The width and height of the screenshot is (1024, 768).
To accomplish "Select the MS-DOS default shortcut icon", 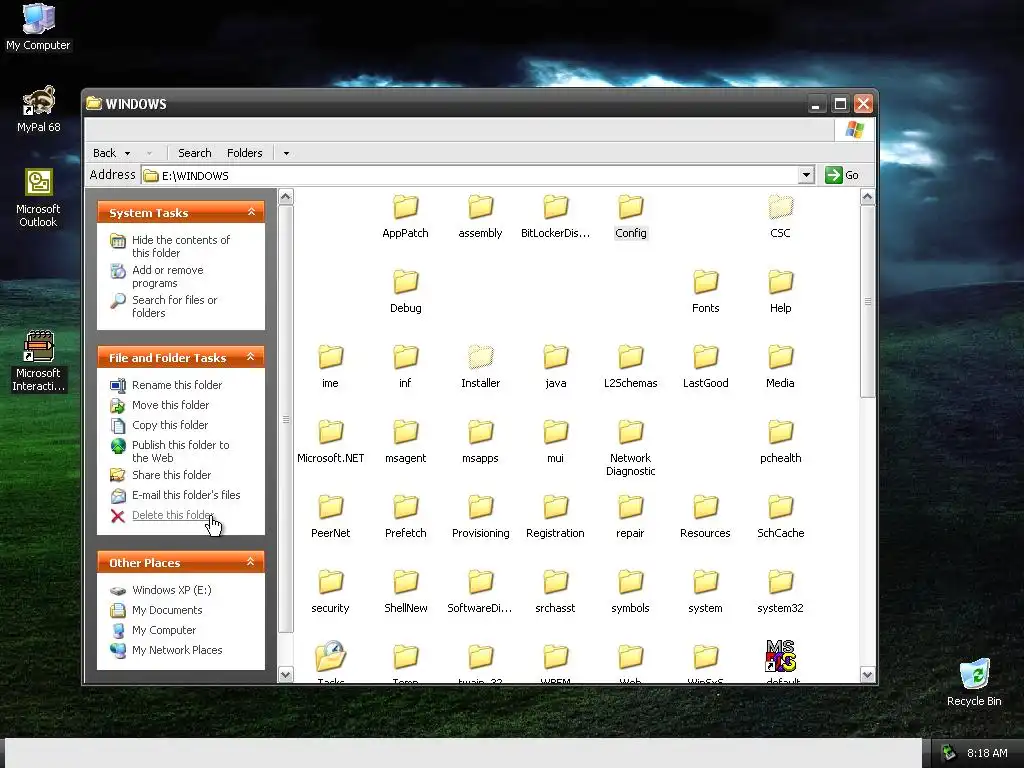I will [x=780, y=656].
